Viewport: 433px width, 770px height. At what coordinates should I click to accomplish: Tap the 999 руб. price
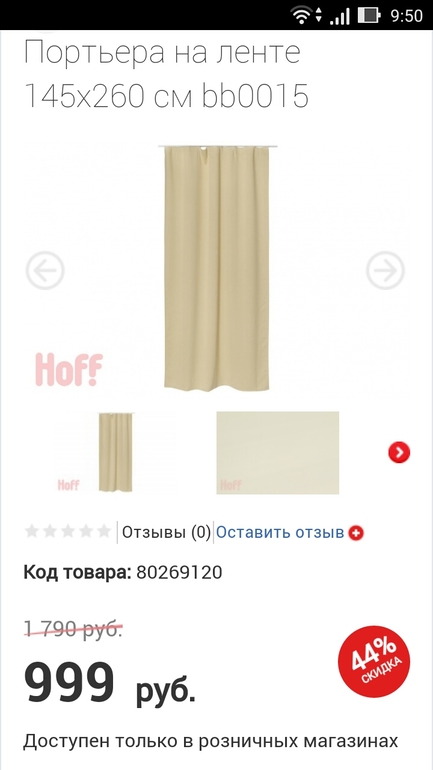[x=110, y=683]
